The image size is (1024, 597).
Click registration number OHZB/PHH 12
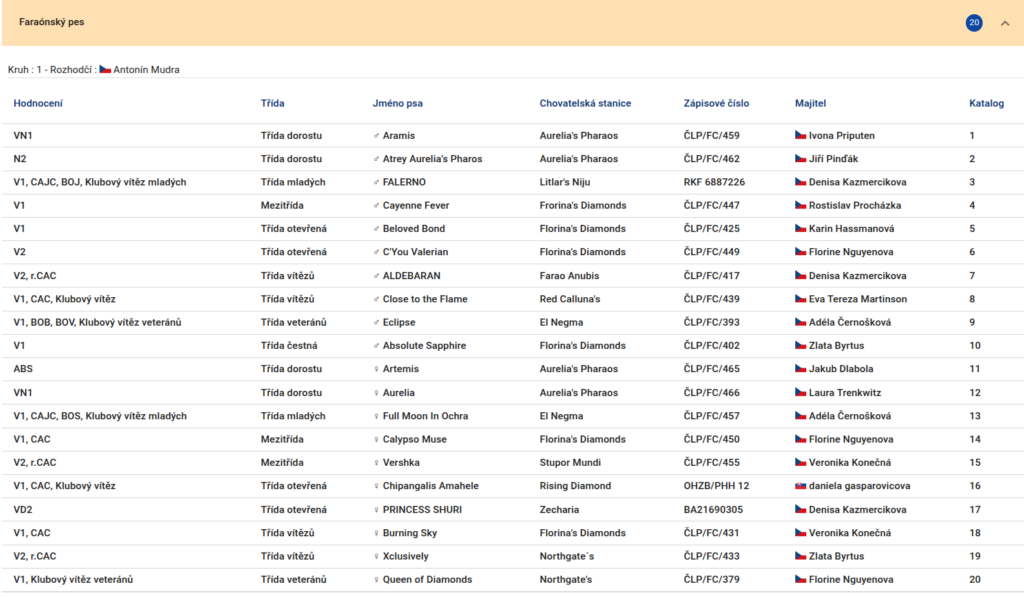click(x=716, y=486)
